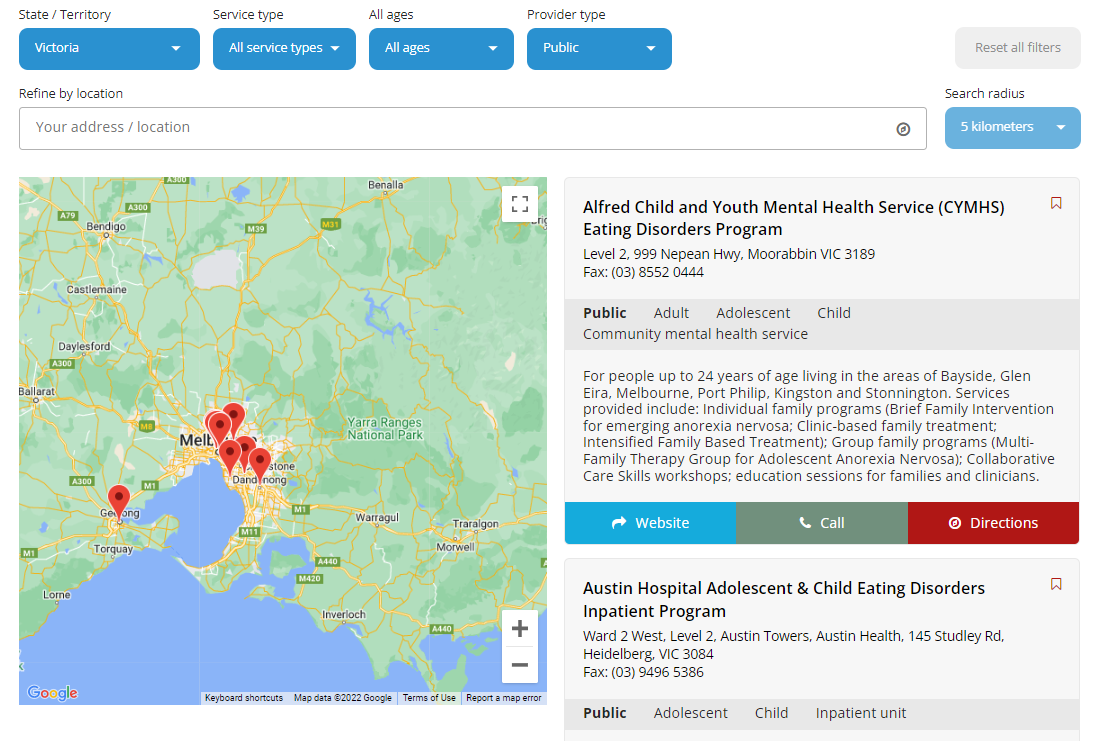Click Report a map error link
The width and height of the screenshot is (1107, 741).
point(503,698)
